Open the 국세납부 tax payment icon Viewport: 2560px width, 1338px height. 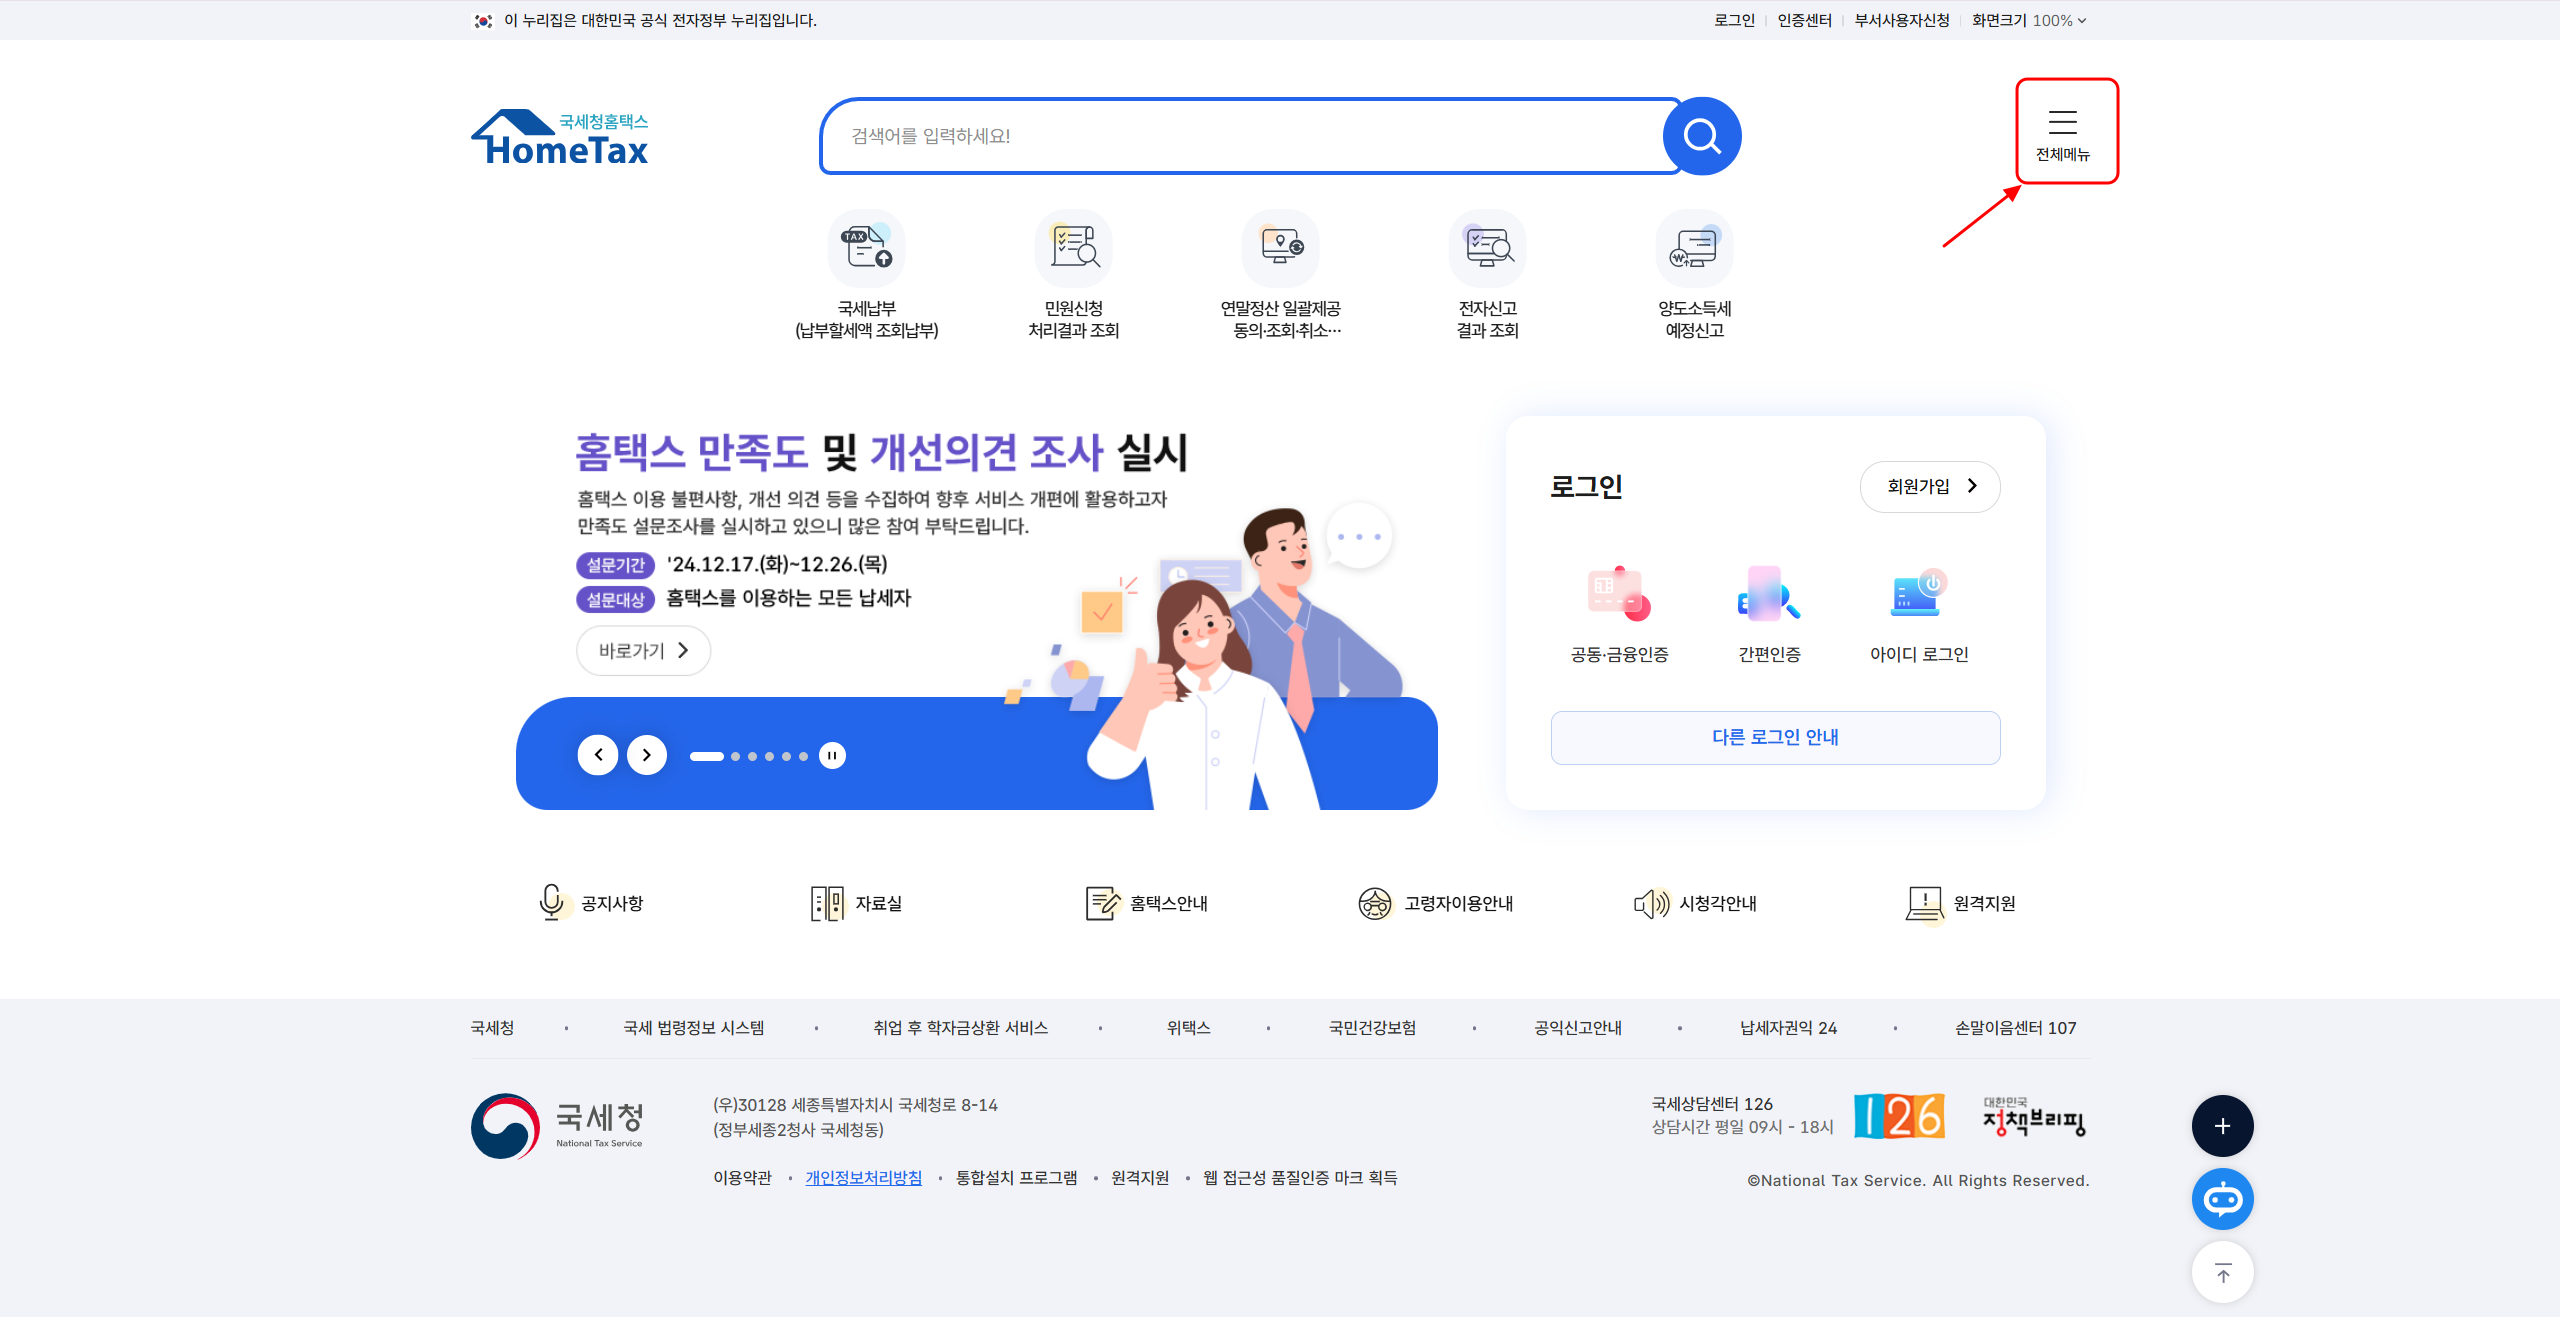(x=866, y=248)
